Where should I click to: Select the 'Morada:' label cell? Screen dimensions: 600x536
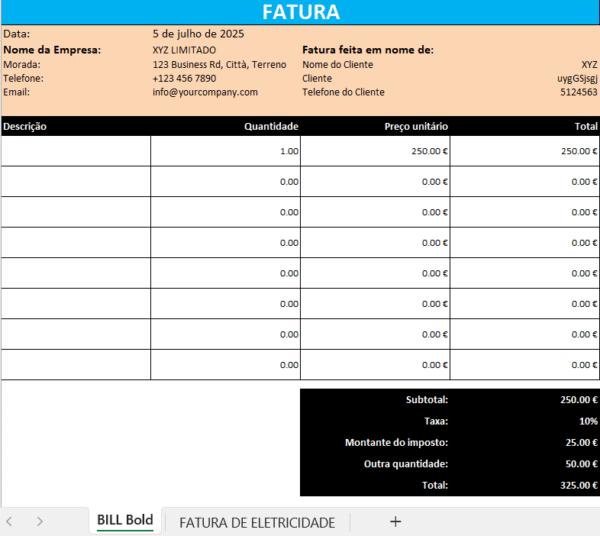pos(22,65)
